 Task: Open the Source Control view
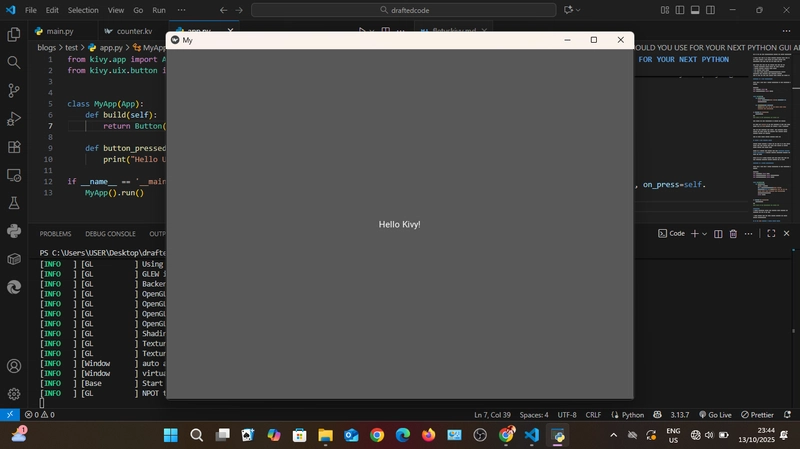(14, 90)
